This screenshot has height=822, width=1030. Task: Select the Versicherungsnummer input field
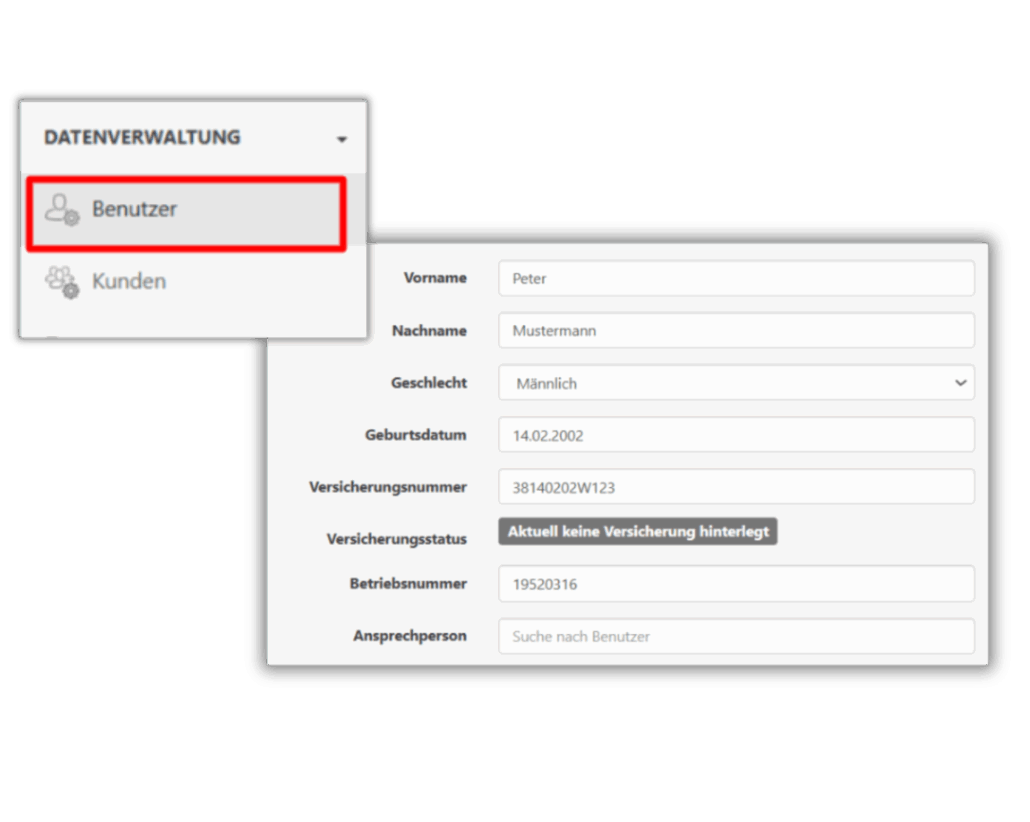735,487
